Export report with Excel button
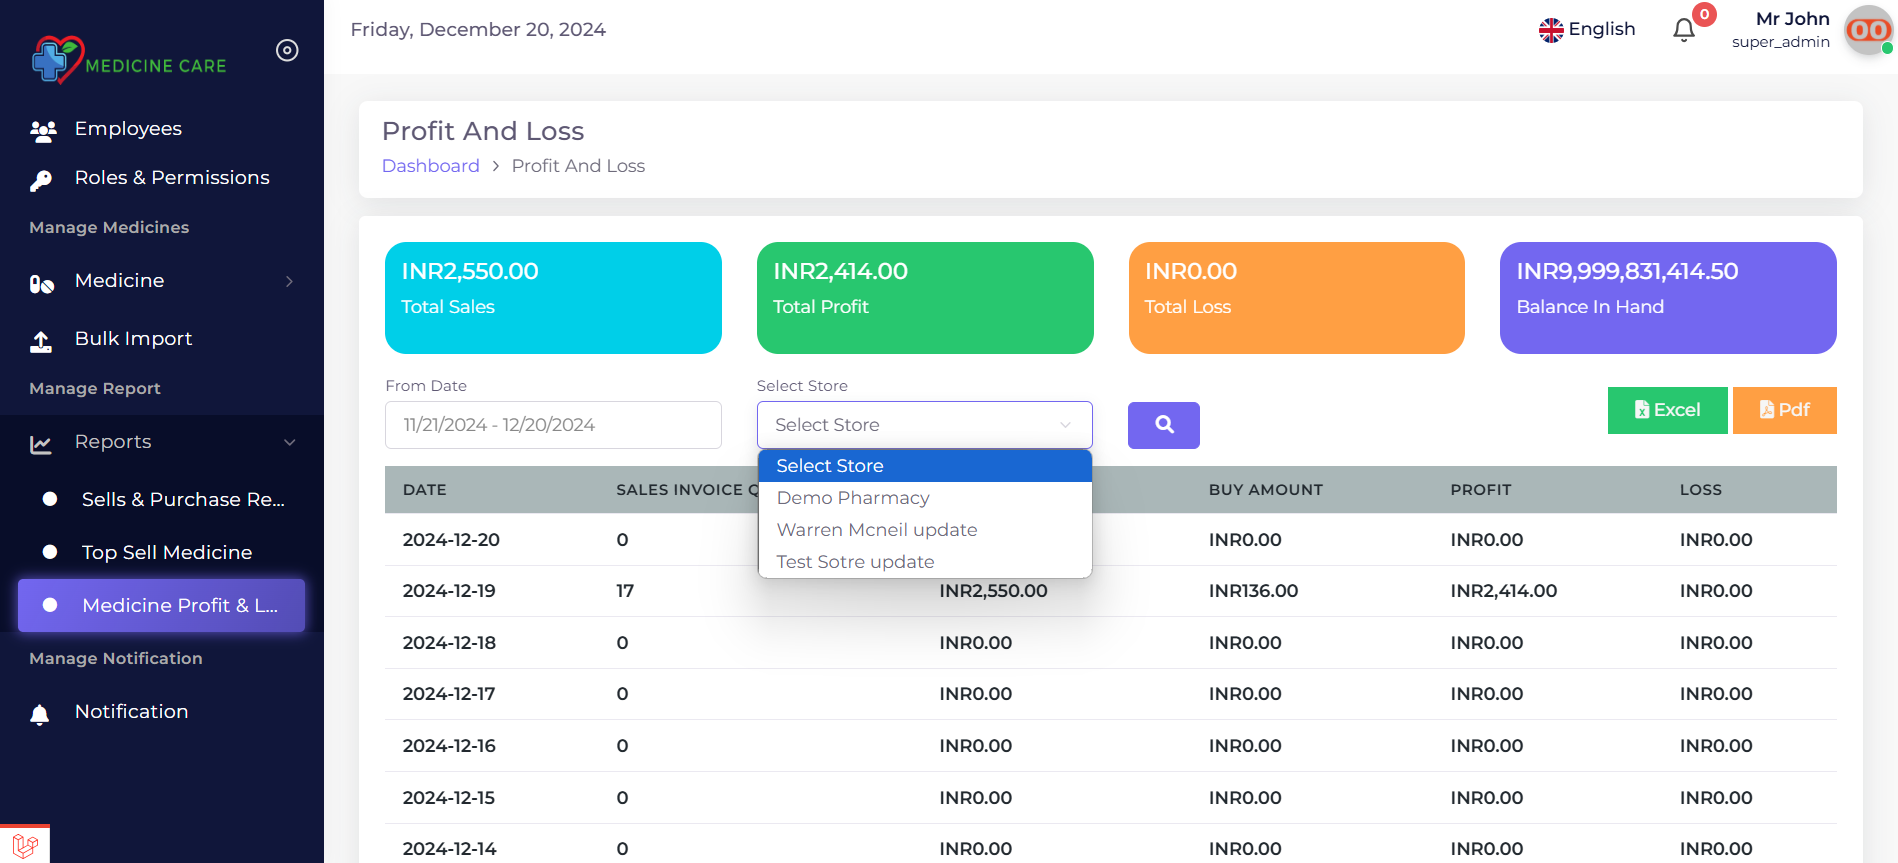 point(1667,410)
